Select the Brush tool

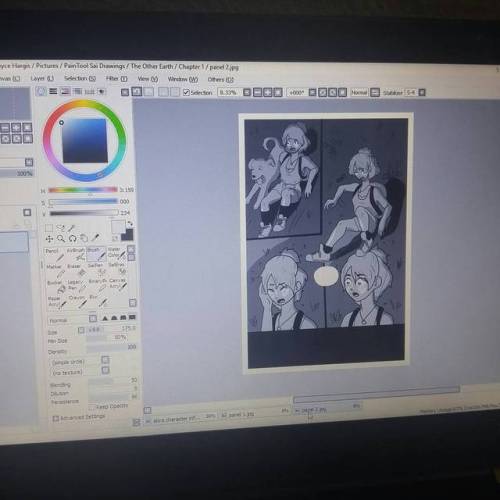96,254
